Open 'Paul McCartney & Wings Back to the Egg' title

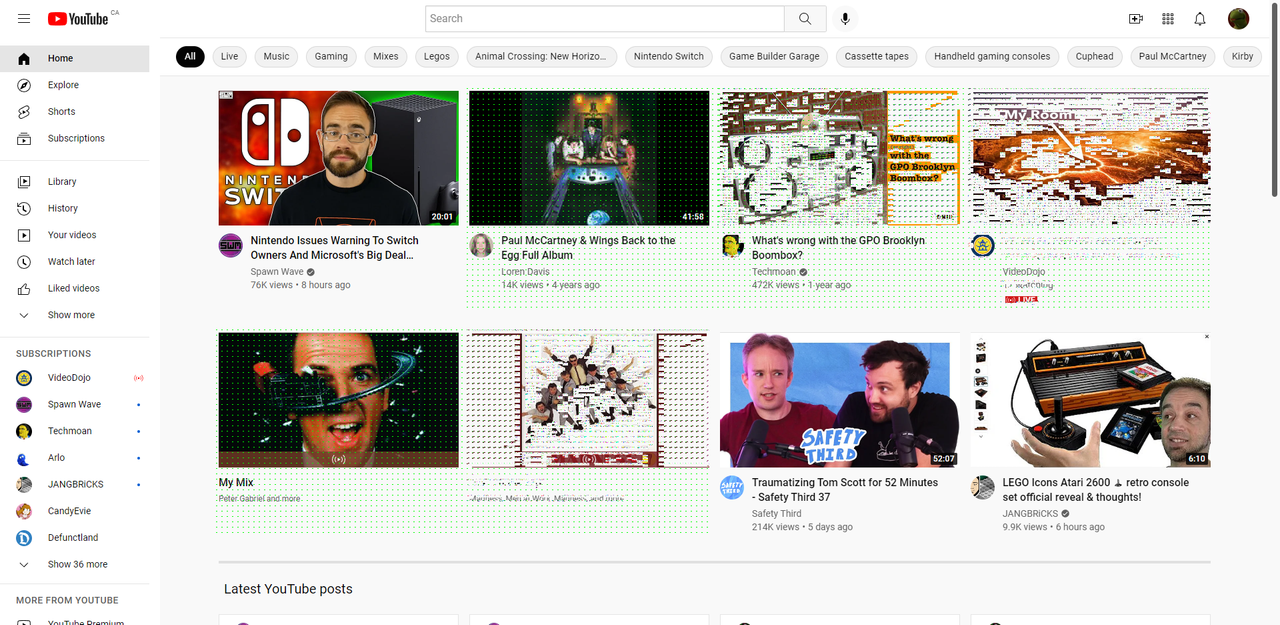tap(588, 248)
